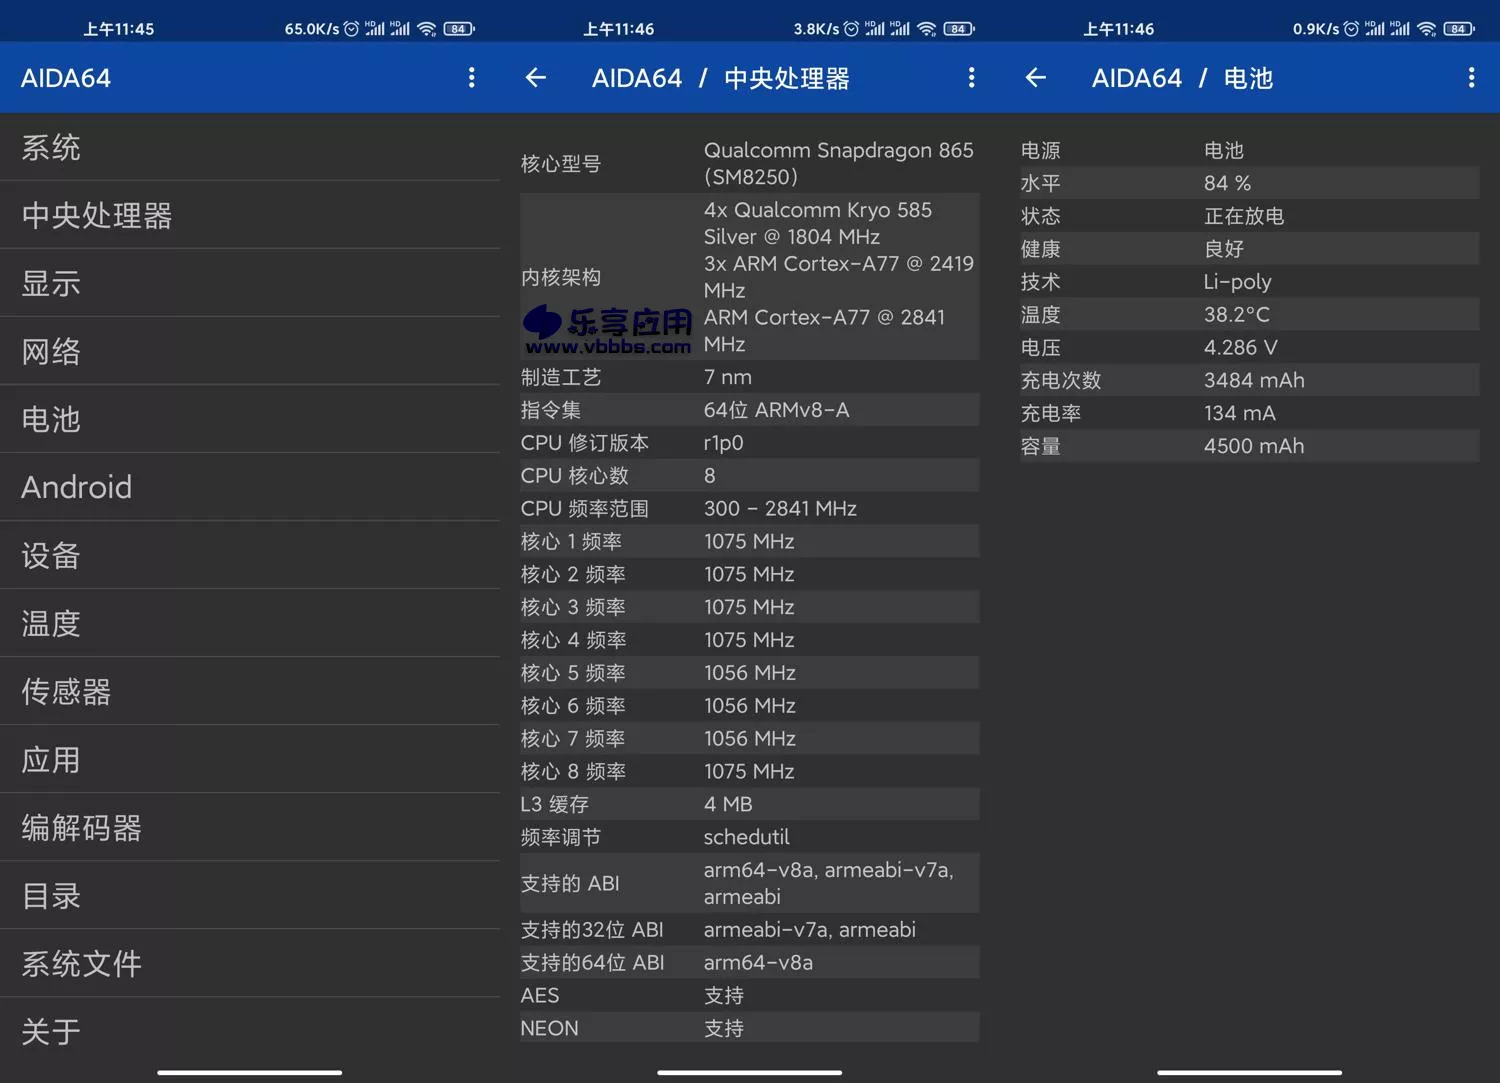1500x1083 pixels.
Task: Tap the Wi-Fi icon in the status bar
Action: coord(426,28)
